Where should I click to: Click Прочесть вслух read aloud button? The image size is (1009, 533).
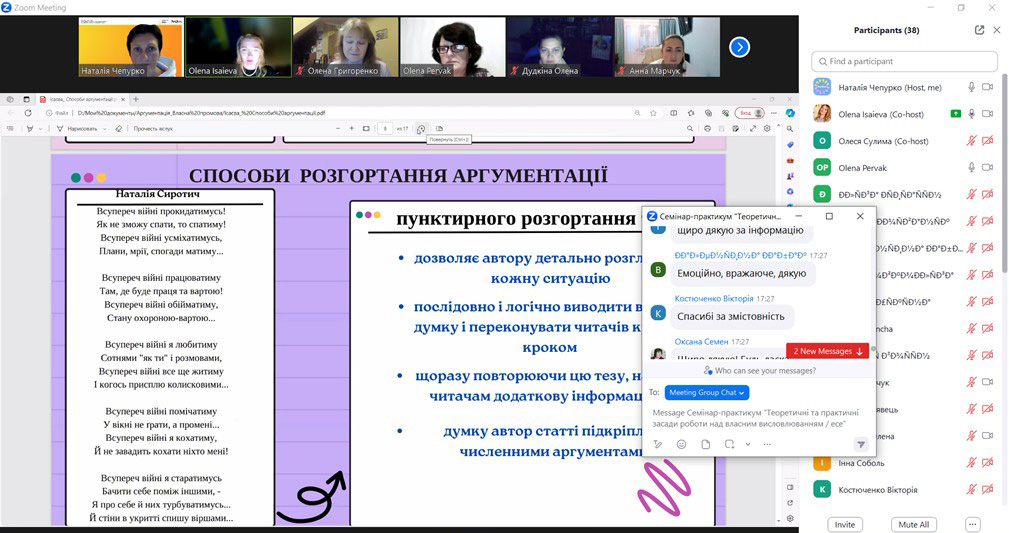tap(153, 129)
